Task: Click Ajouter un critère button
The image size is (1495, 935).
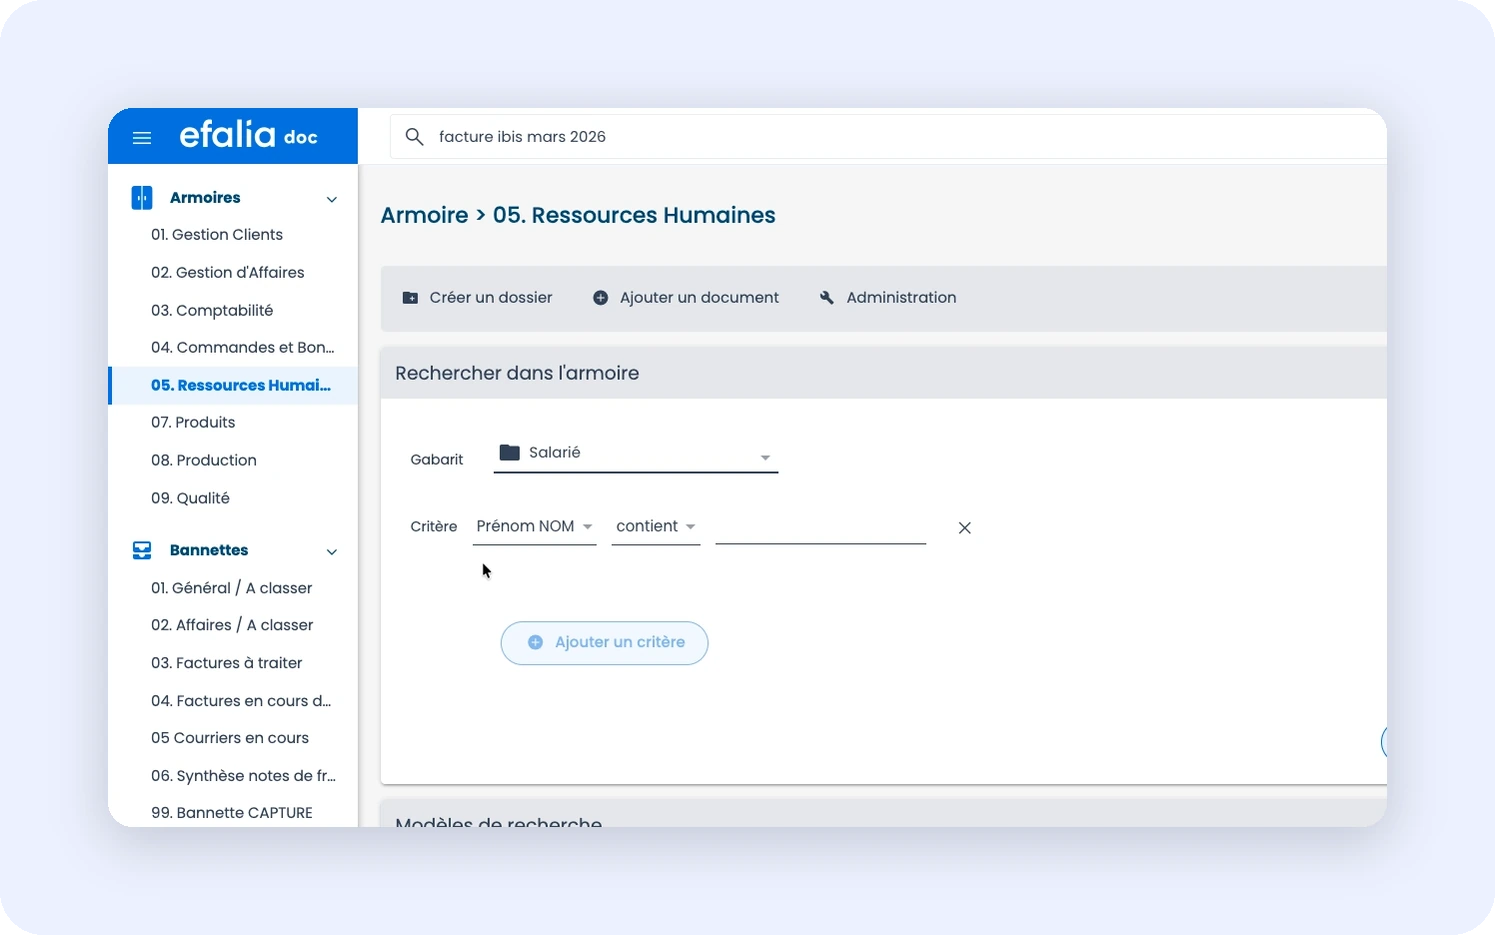Action: [604, 643]
